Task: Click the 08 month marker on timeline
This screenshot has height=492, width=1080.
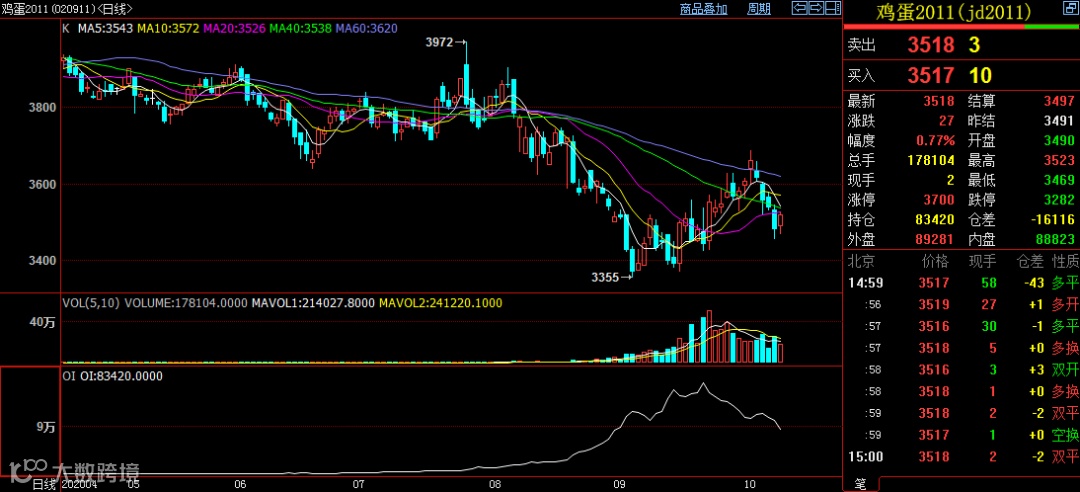Action: click(x=494, y=484)
